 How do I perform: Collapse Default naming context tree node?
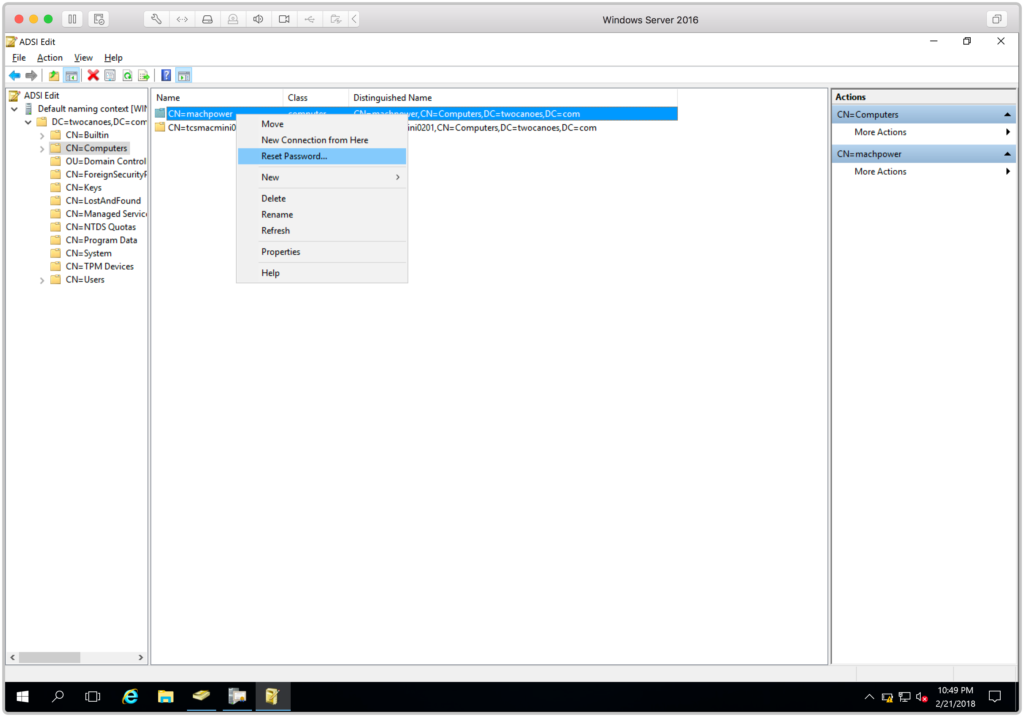click(x=14, y=109)
